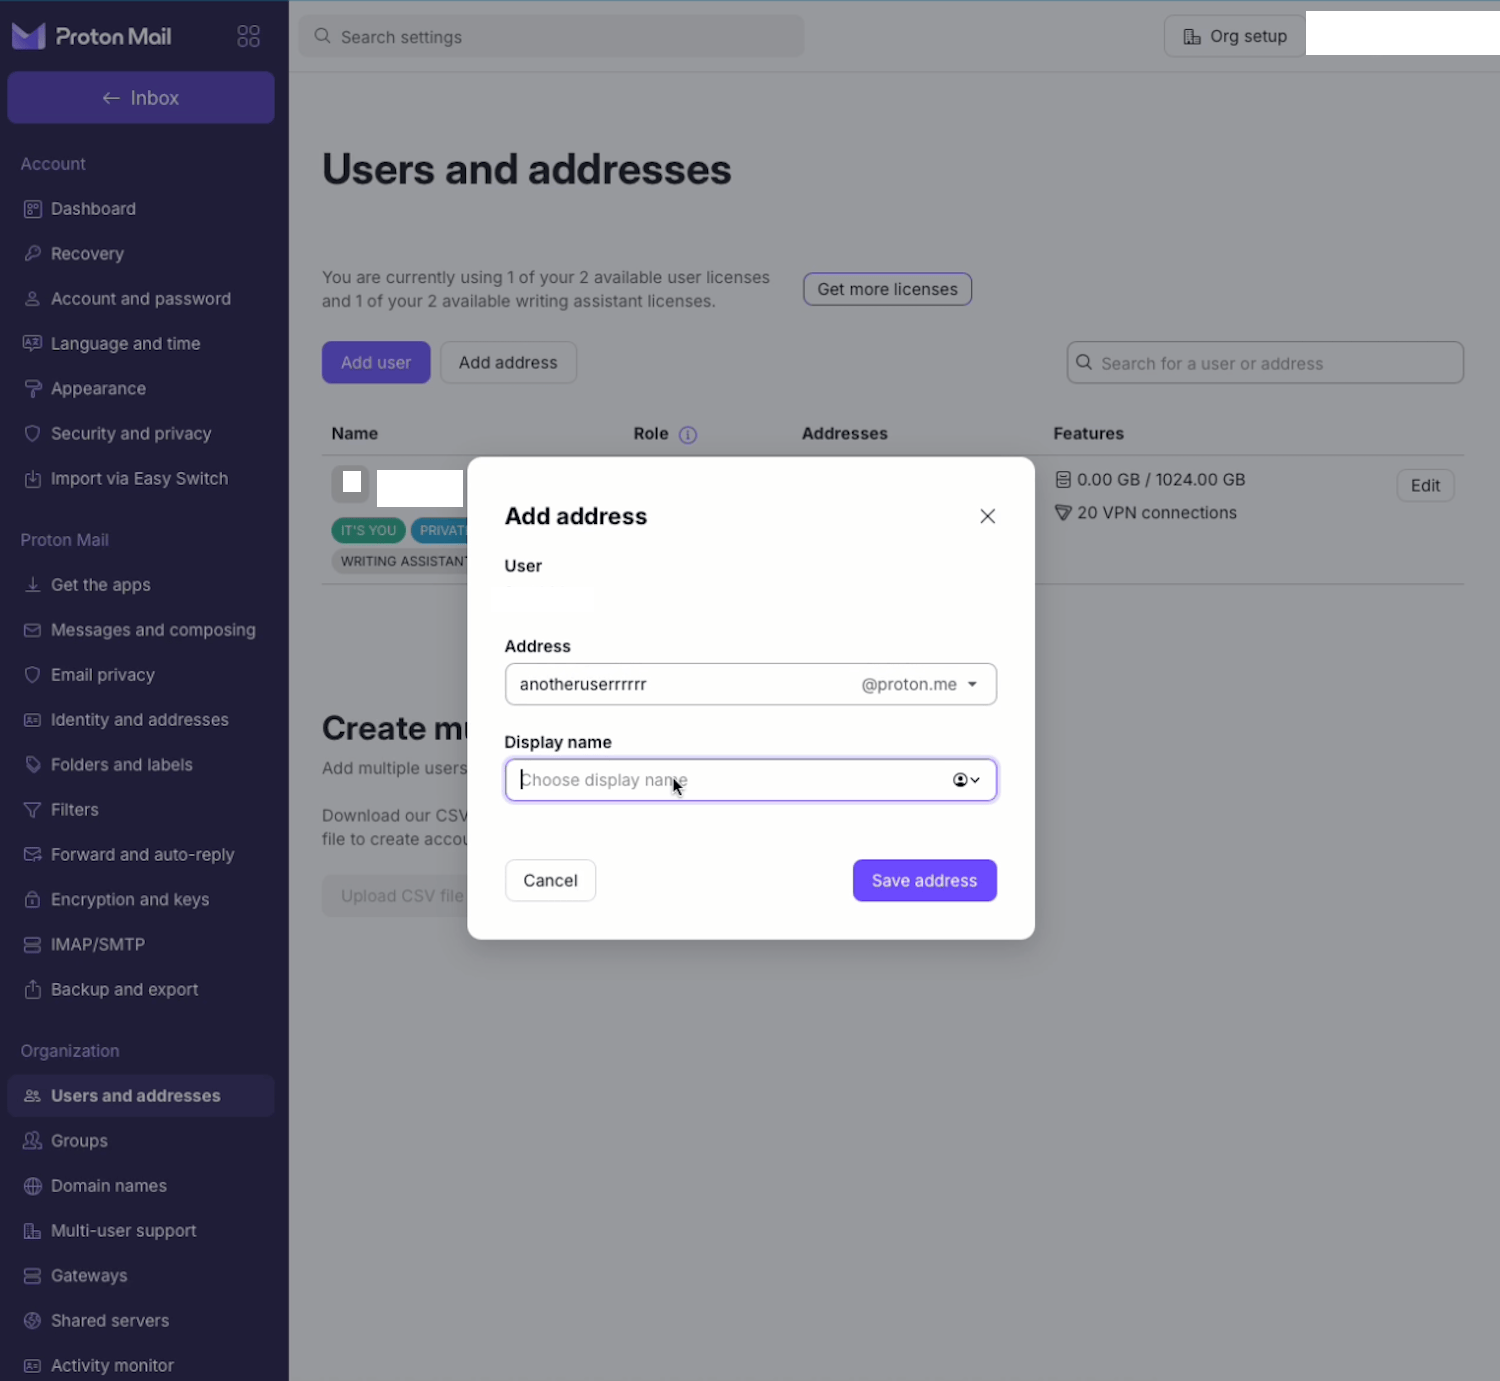1500x1381 pixels.
Task: Expand the Org setup panel
Action: (1234, 35)
